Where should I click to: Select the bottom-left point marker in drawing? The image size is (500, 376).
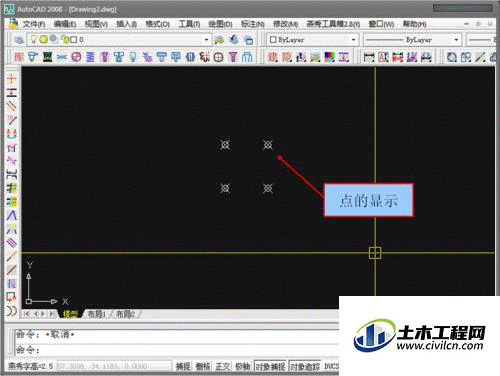(x=225, y=188)
